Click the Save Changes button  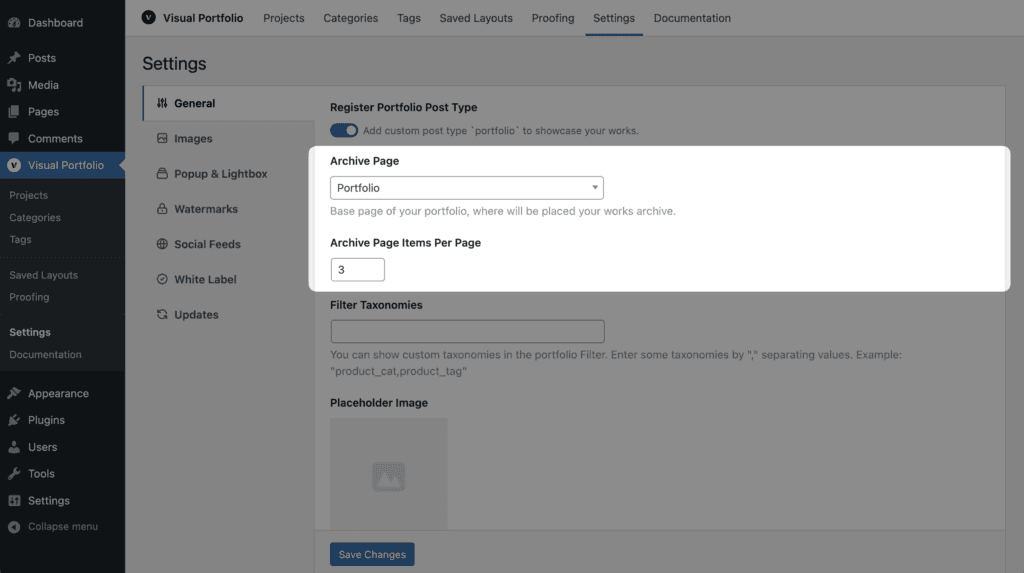point(372,554)
